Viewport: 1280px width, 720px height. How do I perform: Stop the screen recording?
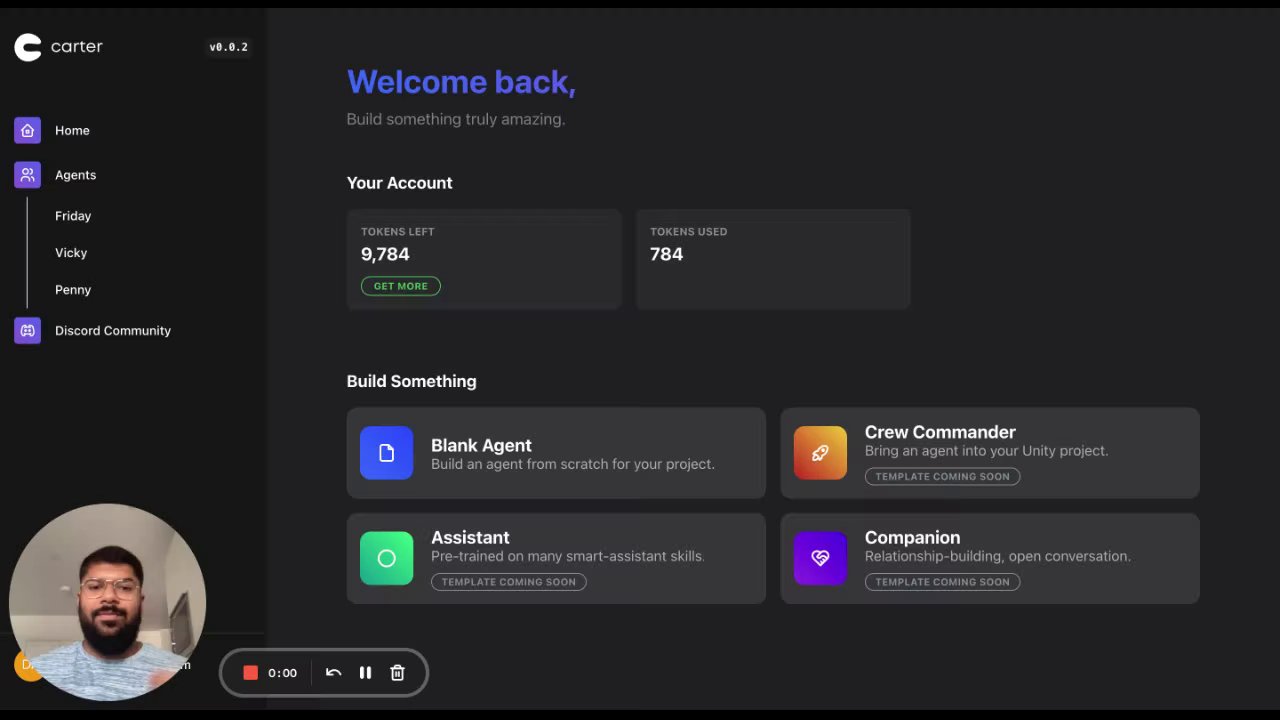pos(250,673)
